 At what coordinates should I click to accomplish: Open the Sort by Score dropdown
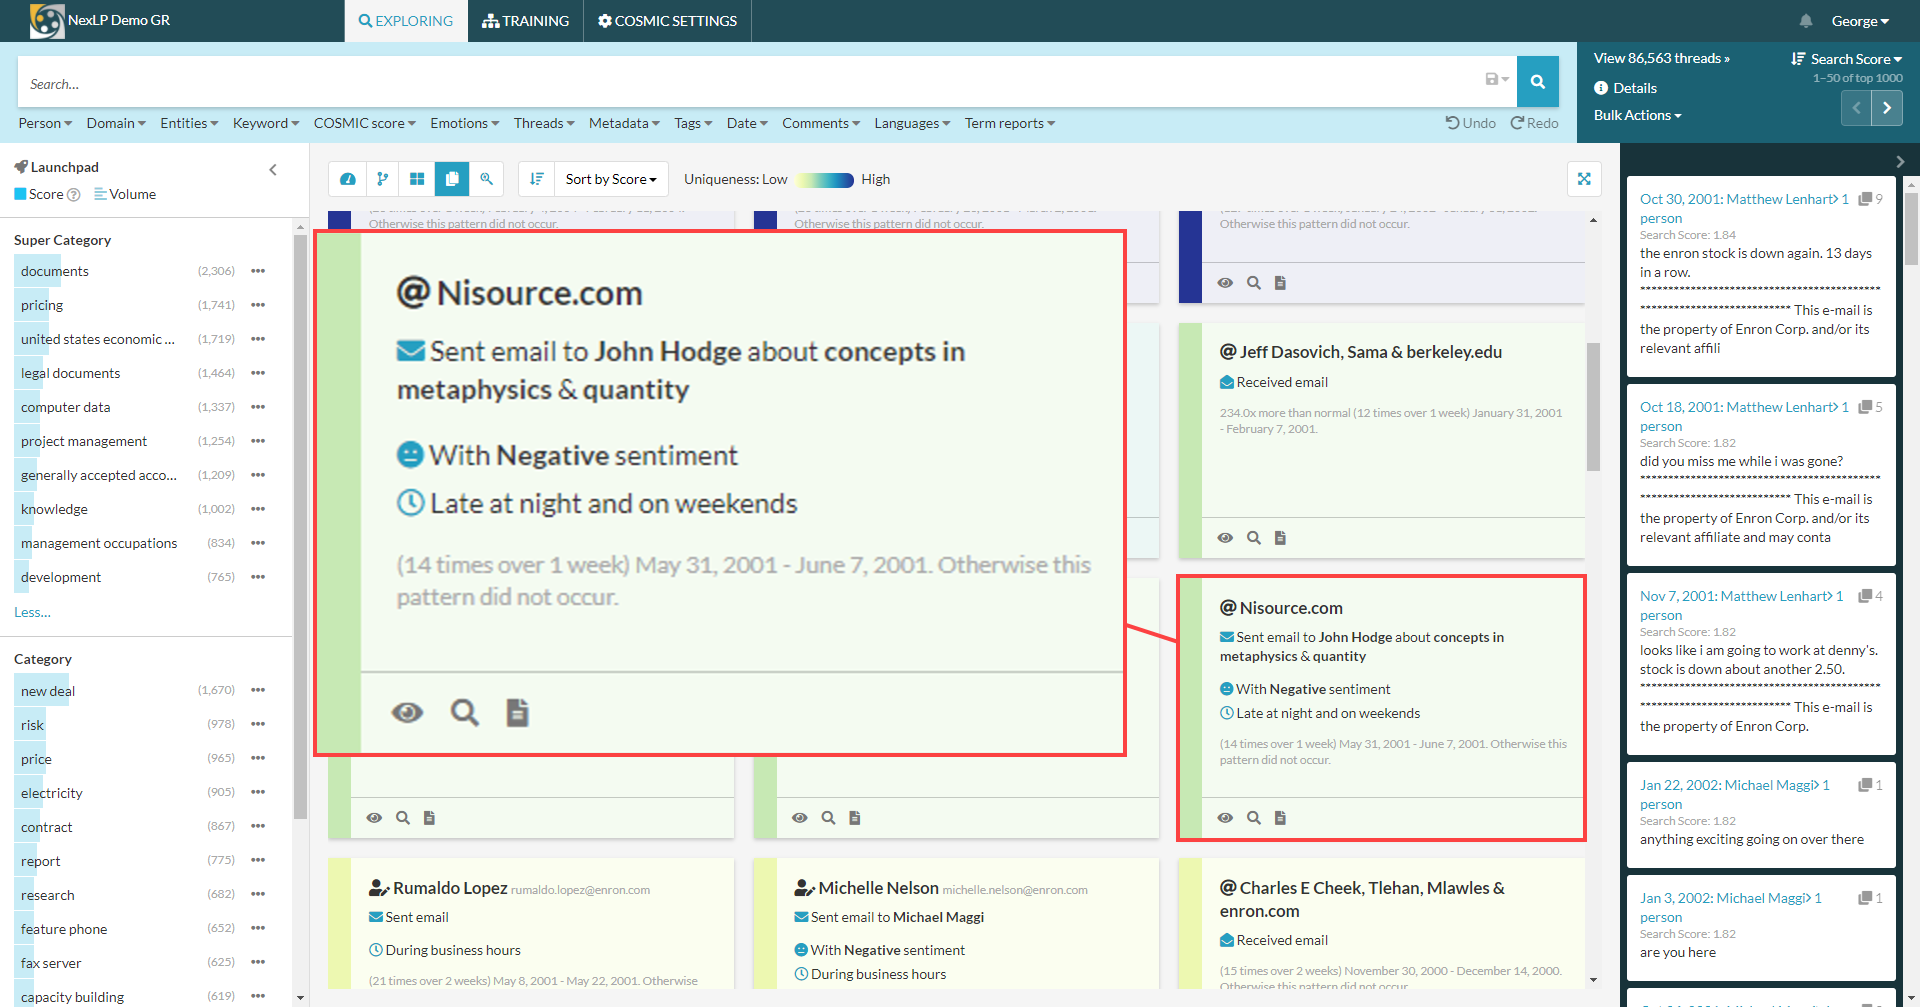click(611, 179)
